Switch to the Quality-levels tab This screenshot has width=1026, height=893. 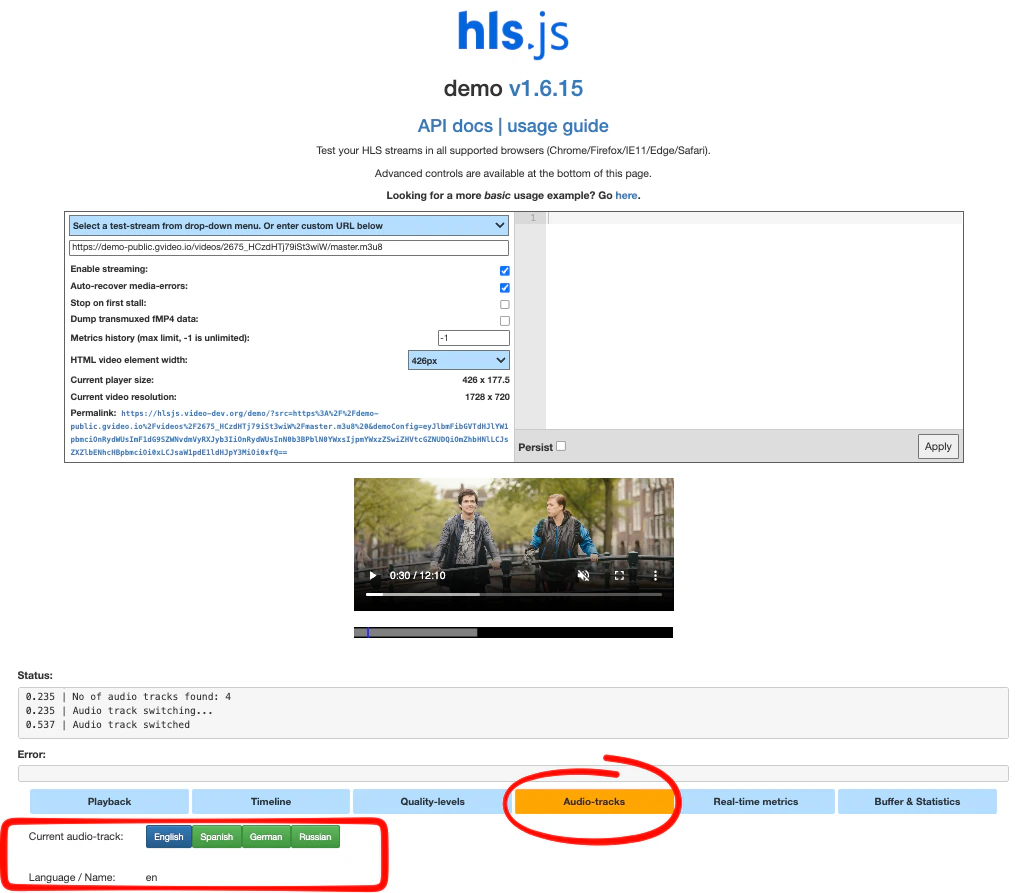click(431, 801)
